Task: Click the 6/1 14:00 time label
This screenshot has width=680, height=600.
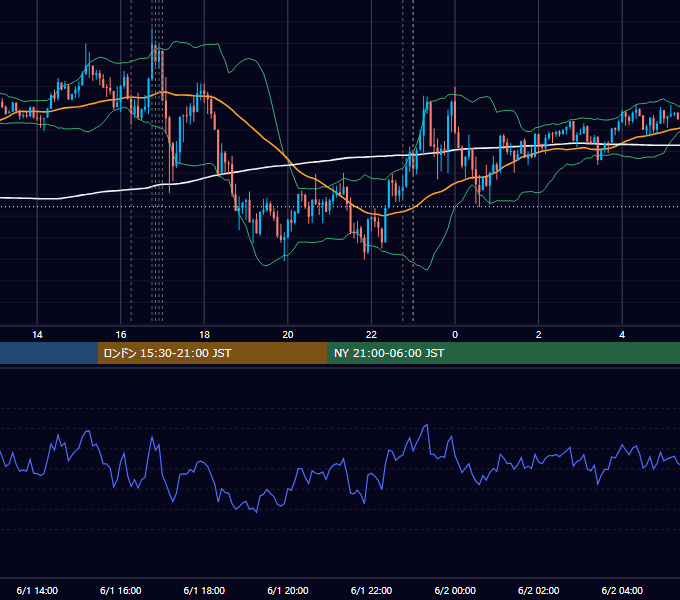Action: coord(37,590)
